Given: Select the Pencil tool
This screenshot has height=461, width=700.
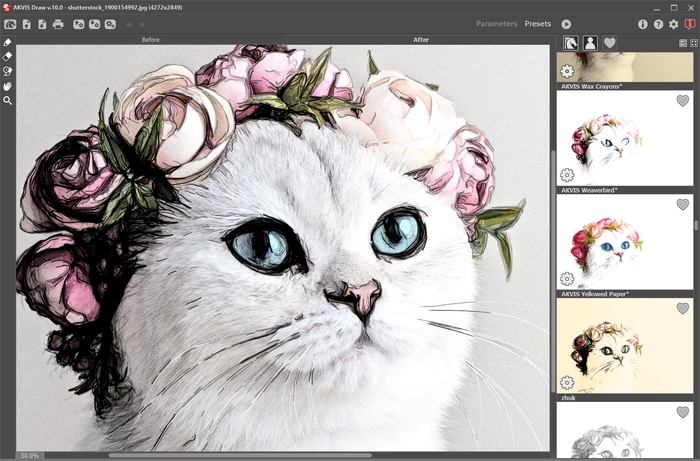Looking at the screenshot, I should [7, 42].
